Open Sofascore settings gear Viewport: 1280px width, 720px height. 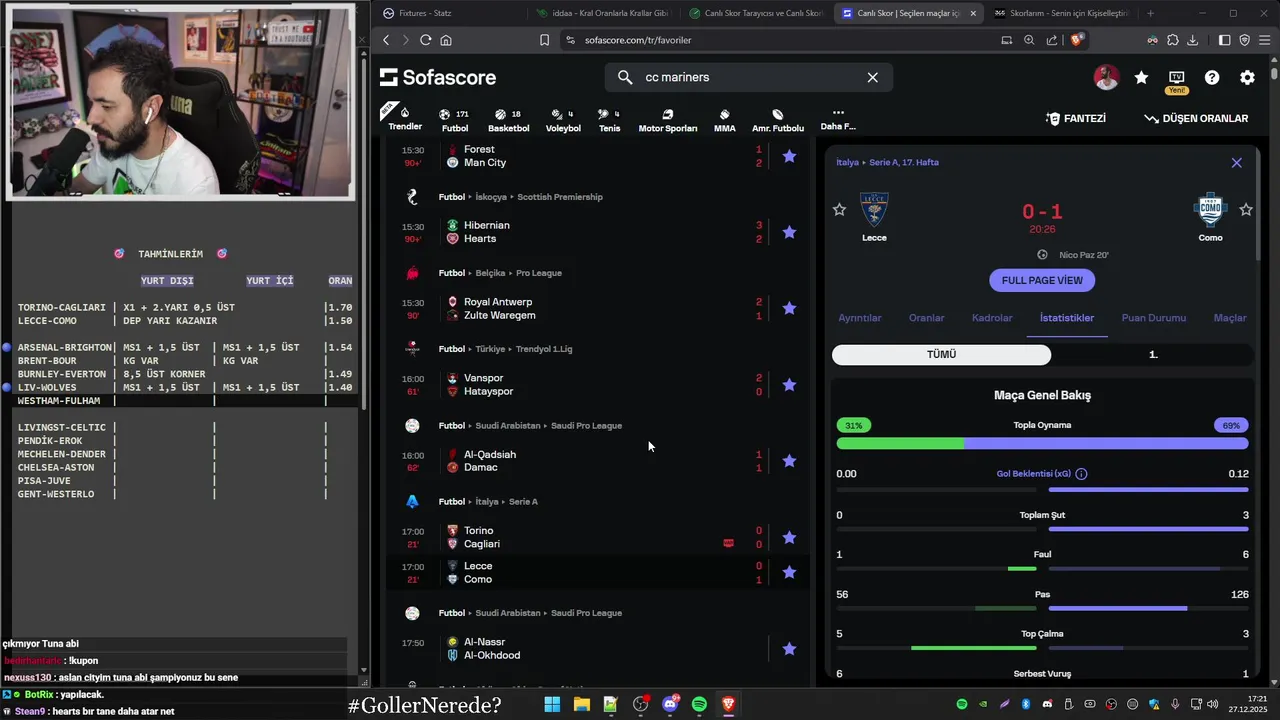[x=1247, y=77]
